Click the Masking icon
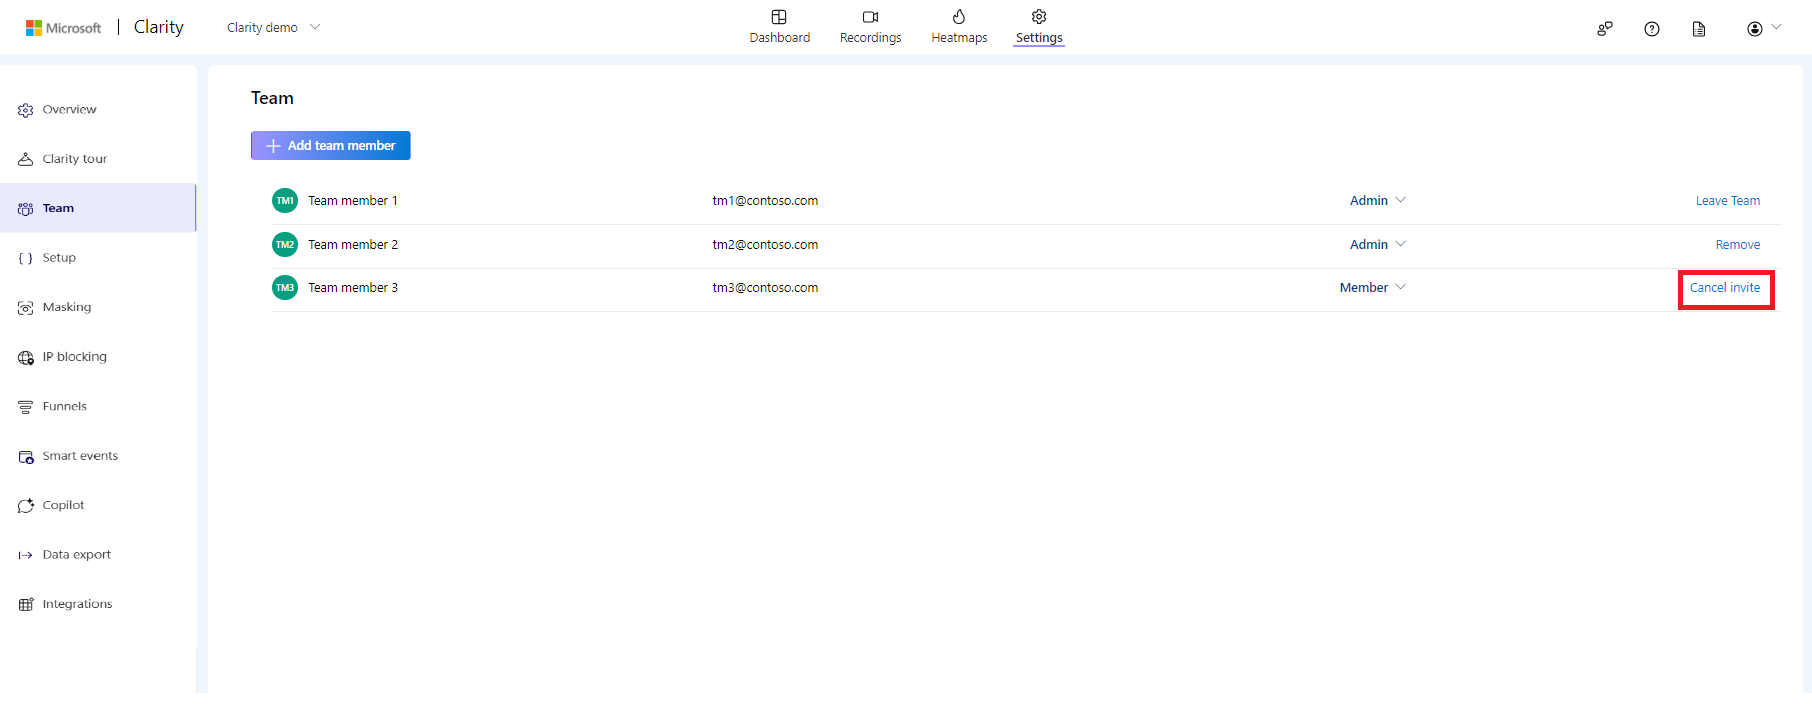This screenshot has height=706, width=1812. 26,308
